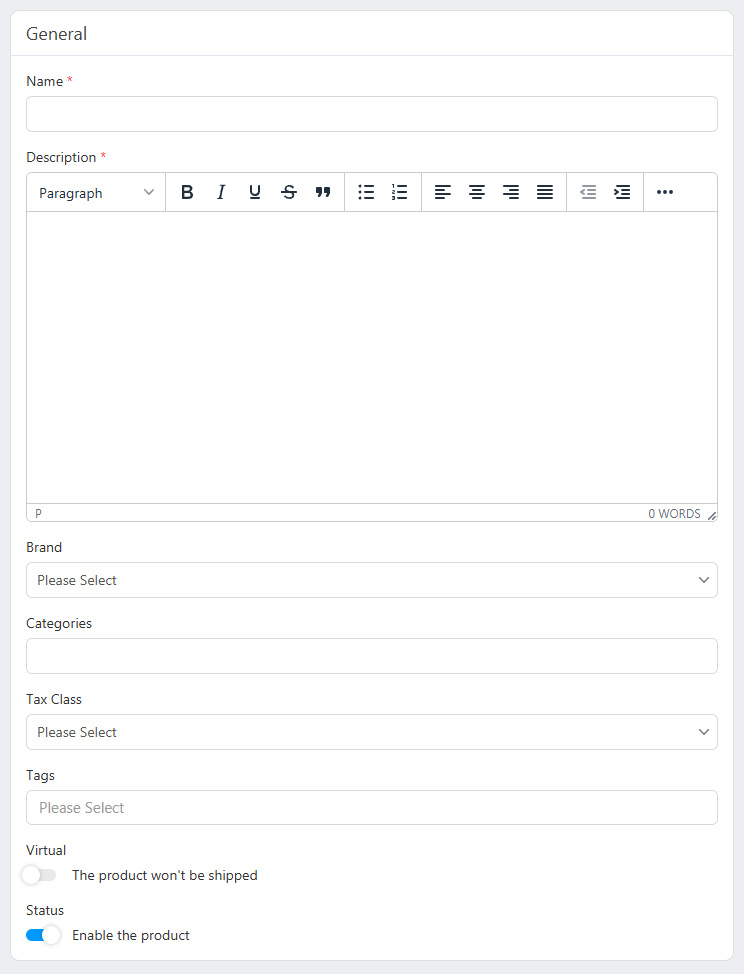Center align the description text

click(x=477, y=192)
